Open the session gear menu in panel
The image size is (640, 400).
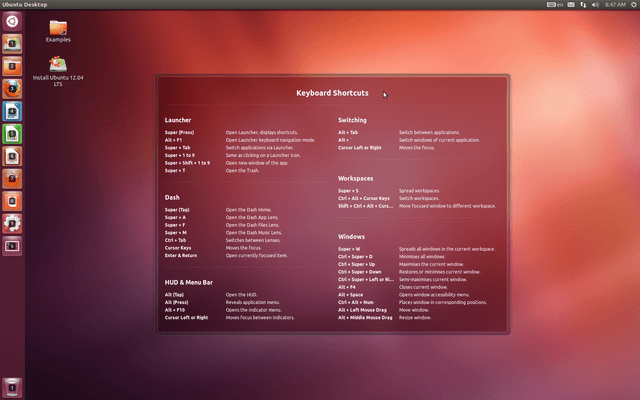(x=632, y=5)
